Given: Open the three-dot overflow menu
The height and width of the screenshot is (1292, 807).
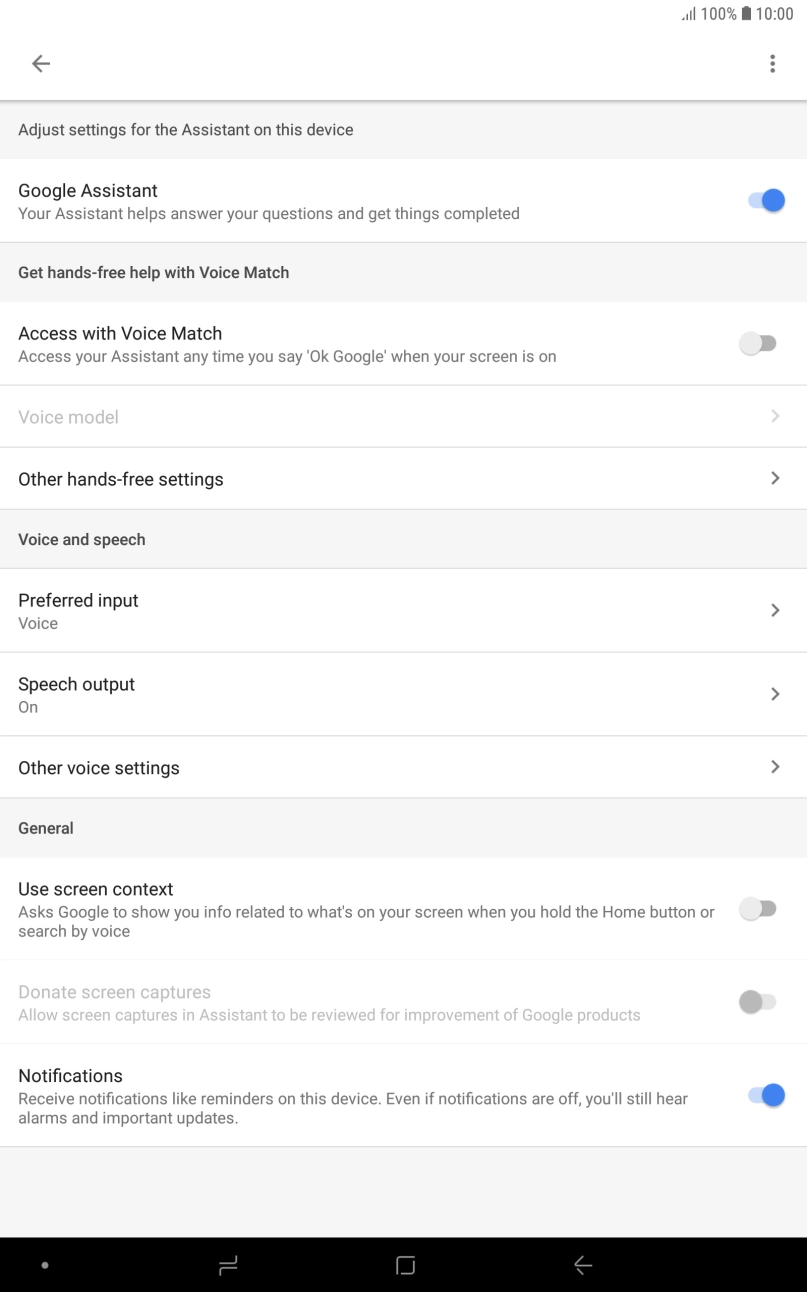Looking at the screenshot, I should (x=772, y=64).
